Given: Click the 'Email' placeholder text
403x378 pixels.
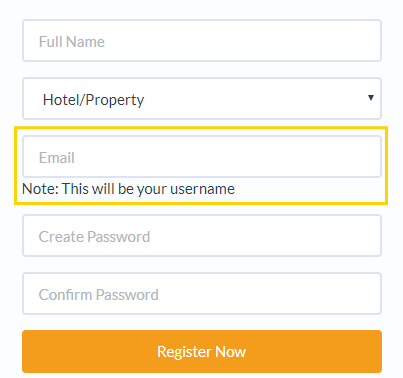Looking at the screenshot, I should [57, 158].
